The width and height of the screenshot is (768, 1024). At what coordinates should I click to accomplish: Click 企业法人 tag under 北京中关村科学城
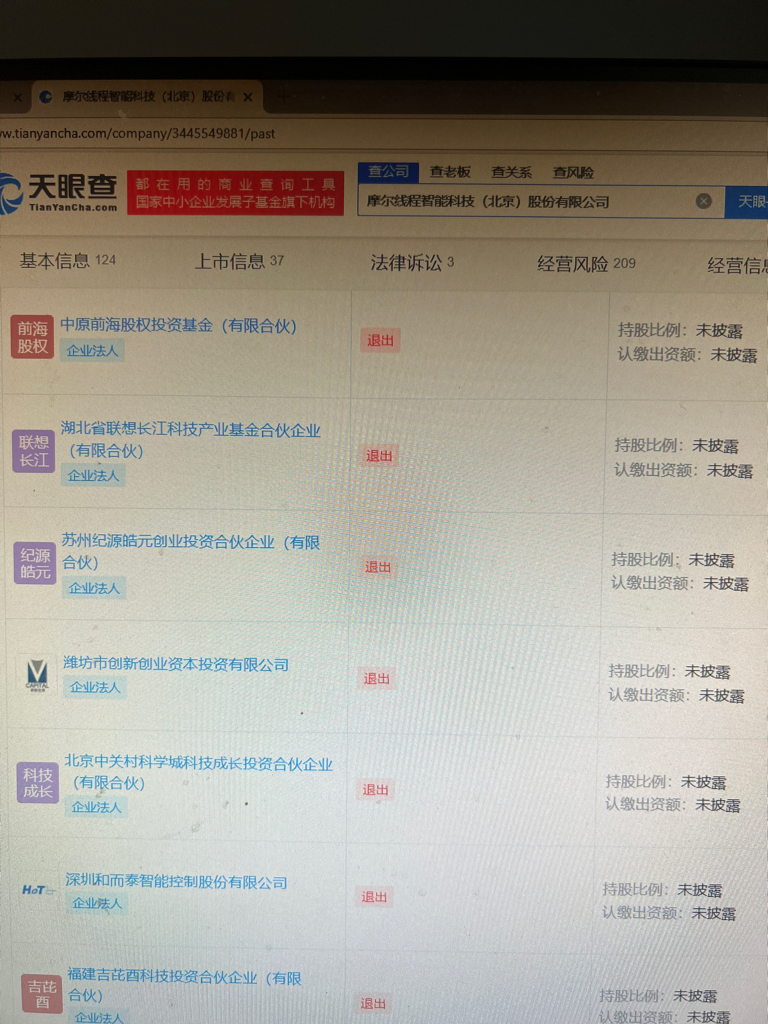(96, 807)
